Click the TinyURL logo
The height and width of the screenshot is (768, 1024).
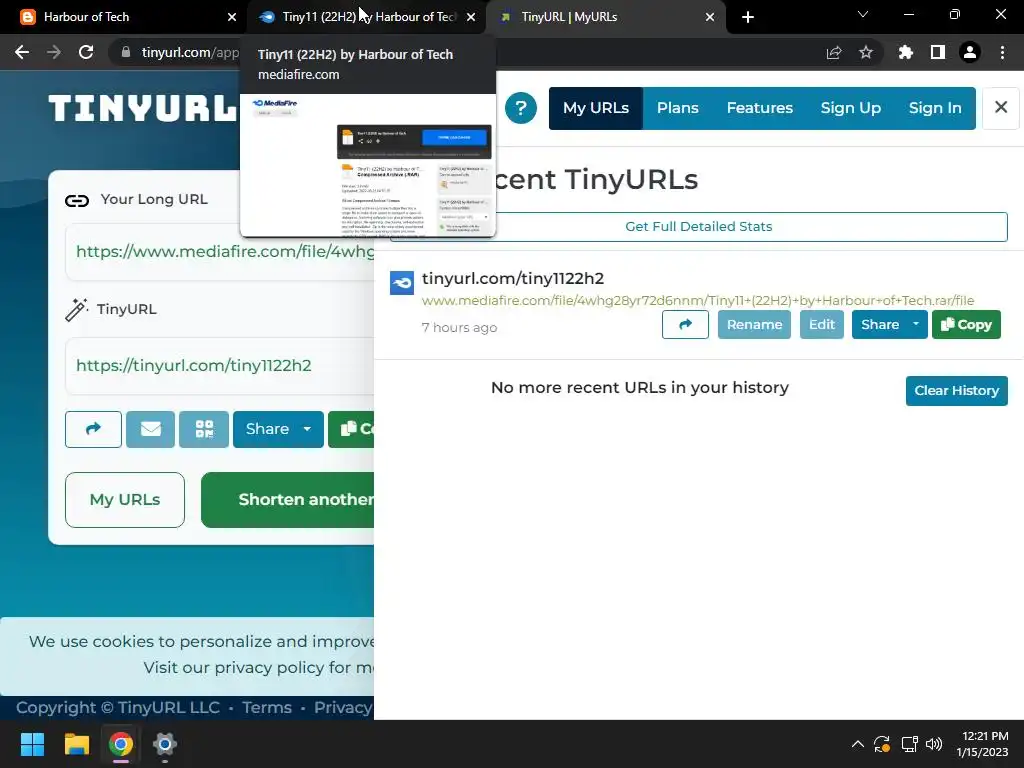[142, 108]
